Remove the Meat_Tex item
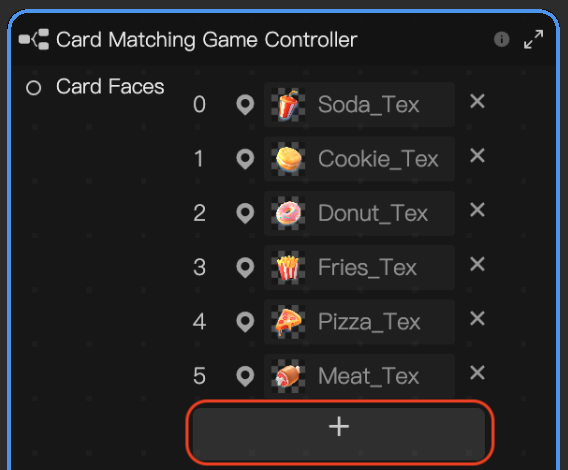568x470 pixels. pos(477,373)
